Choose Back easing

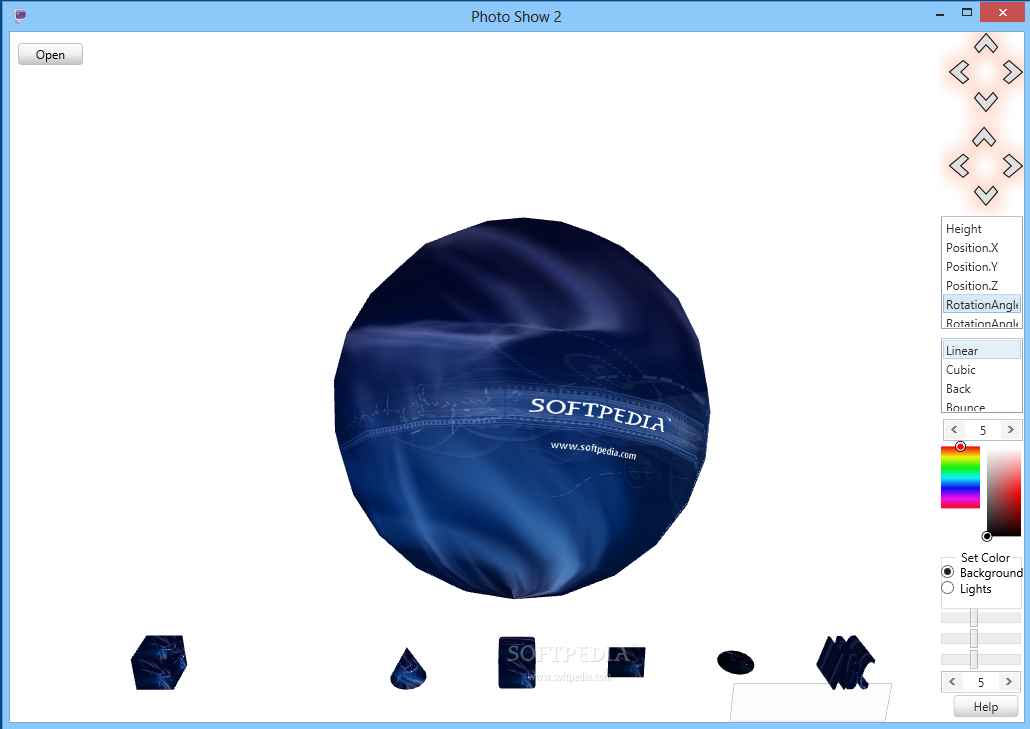pyautogui.click(x=981, y=389)
